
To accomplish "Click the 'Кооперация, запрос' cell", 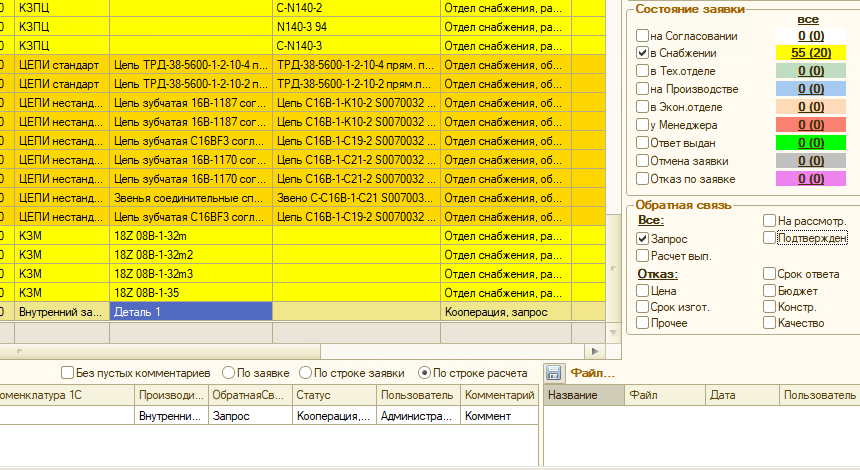I will [506, 312].
